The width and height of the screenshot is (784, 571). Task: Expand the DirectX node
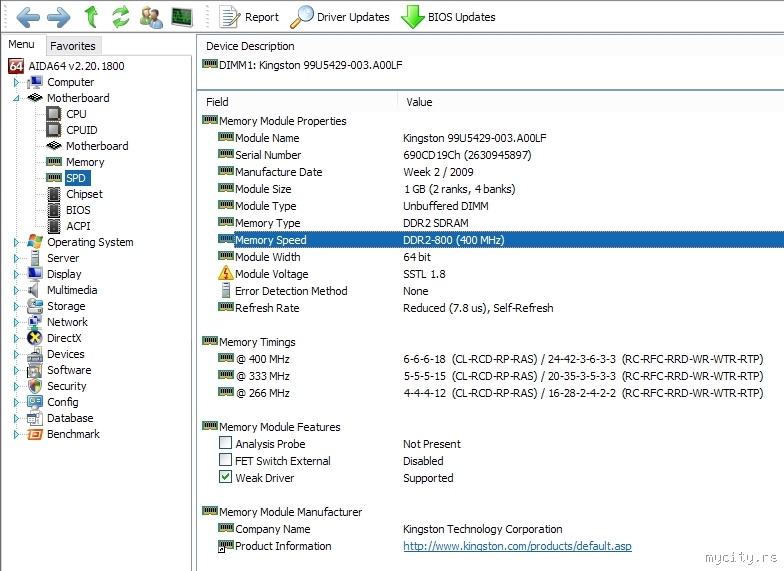coord(16,338)
